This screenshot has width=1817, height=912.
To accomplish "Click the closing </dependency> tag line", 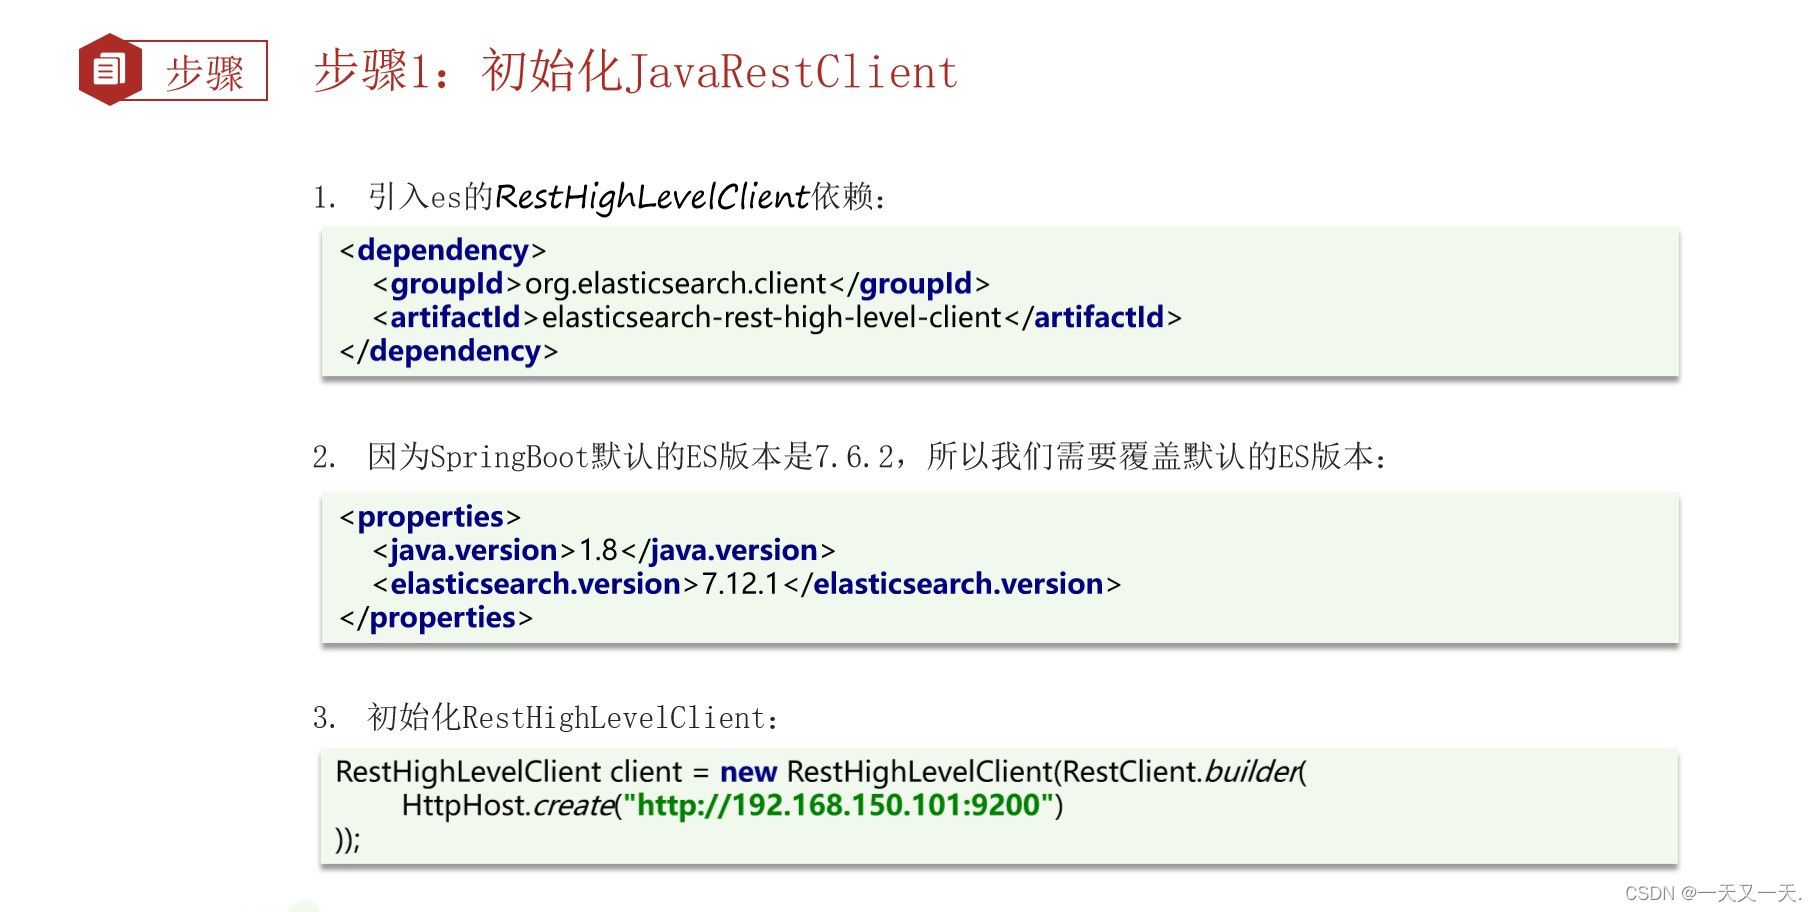I will click(449, 351).
